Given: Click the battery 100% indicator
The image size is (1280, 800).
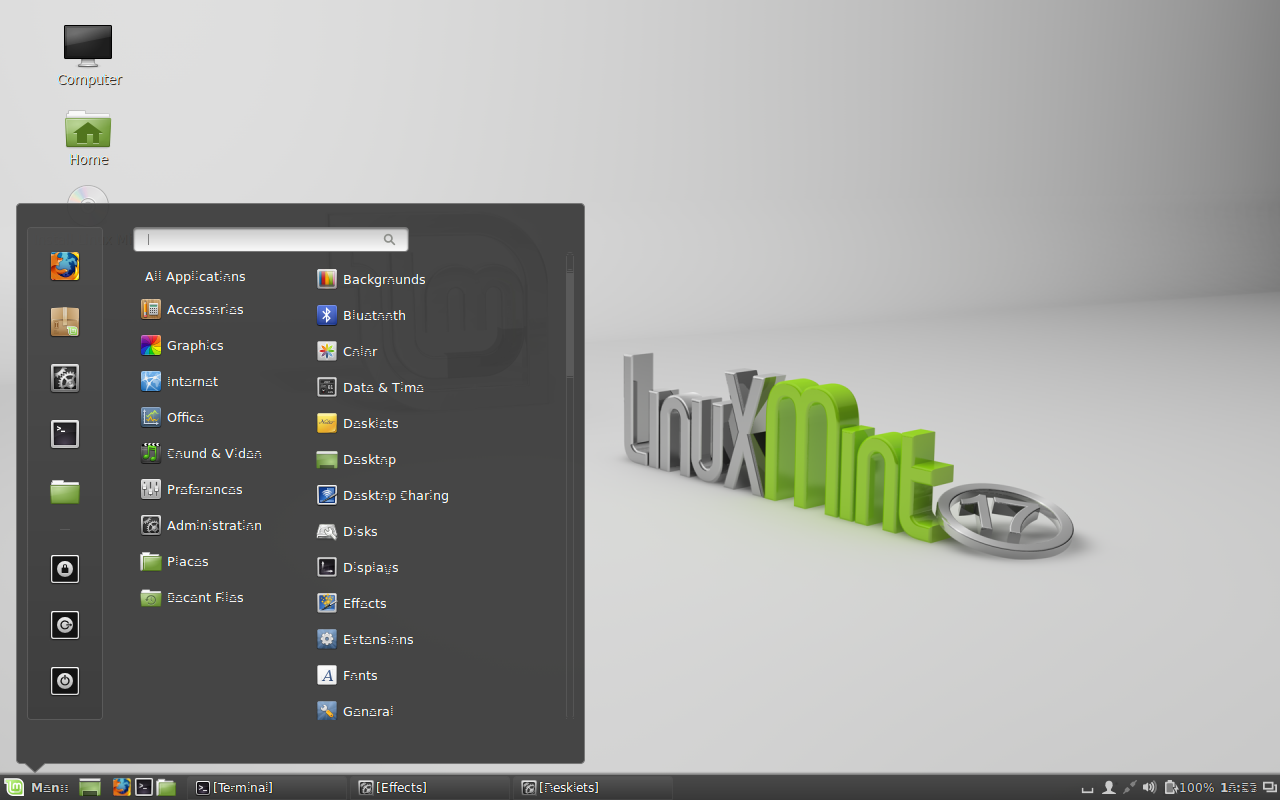Looking at the screenshot, I should (1190, 787).
